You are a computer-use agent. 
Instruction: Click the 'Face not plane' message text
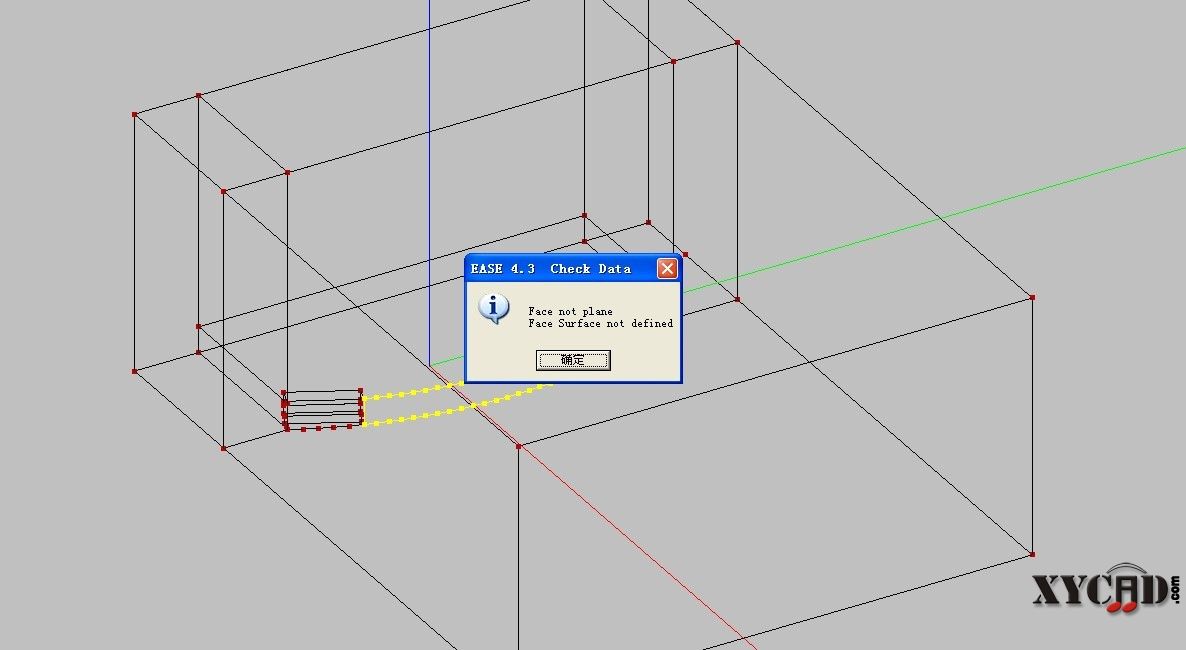(x=570, y=311)
